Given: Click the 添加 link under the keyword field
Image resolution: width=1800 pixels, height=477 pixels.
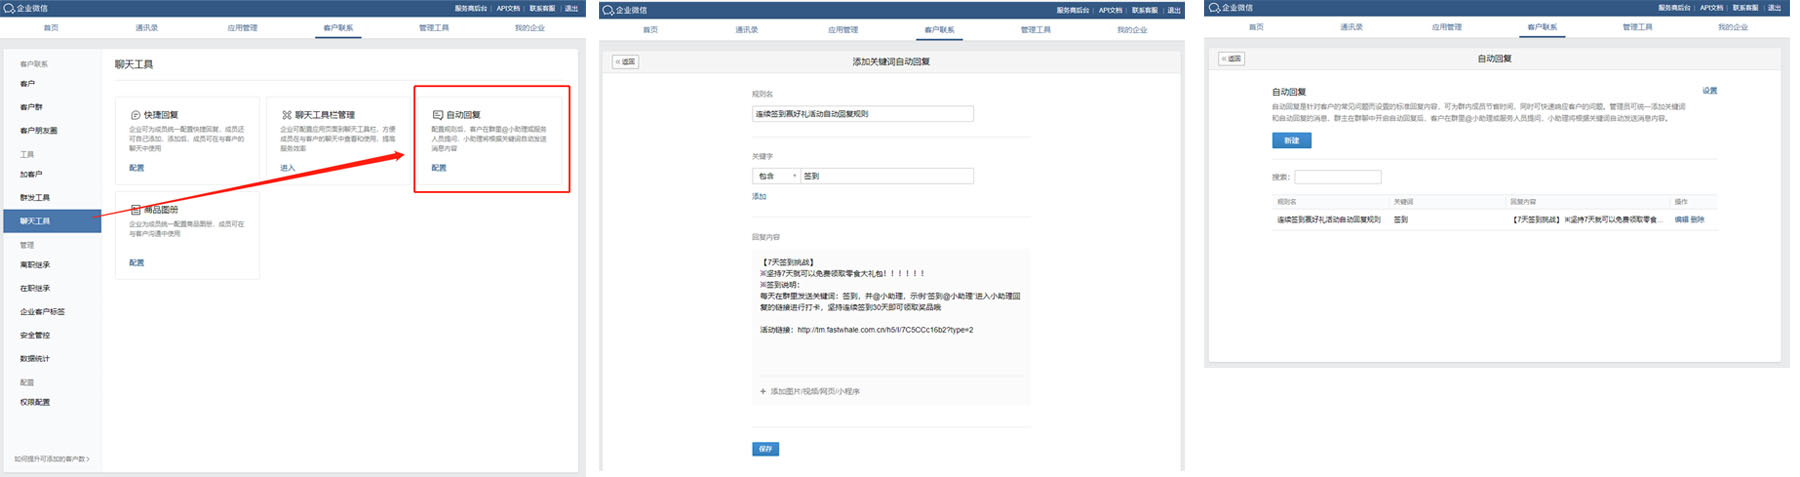Looking at the screenshot, I should click(x=759, y=196).
